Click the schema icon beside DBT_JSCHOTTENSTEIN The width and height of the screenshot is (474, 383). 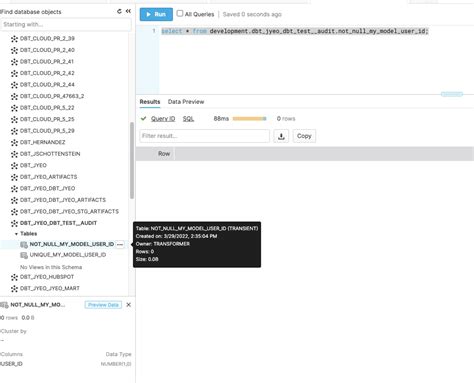[x=14, y=154]
